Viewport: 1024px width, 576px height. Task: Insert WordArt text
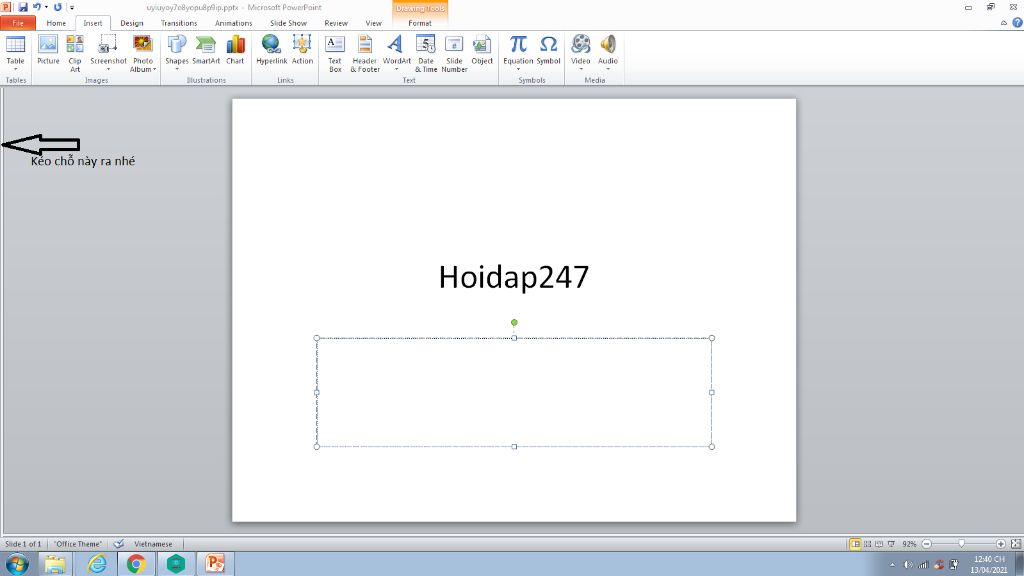(396, 52)
